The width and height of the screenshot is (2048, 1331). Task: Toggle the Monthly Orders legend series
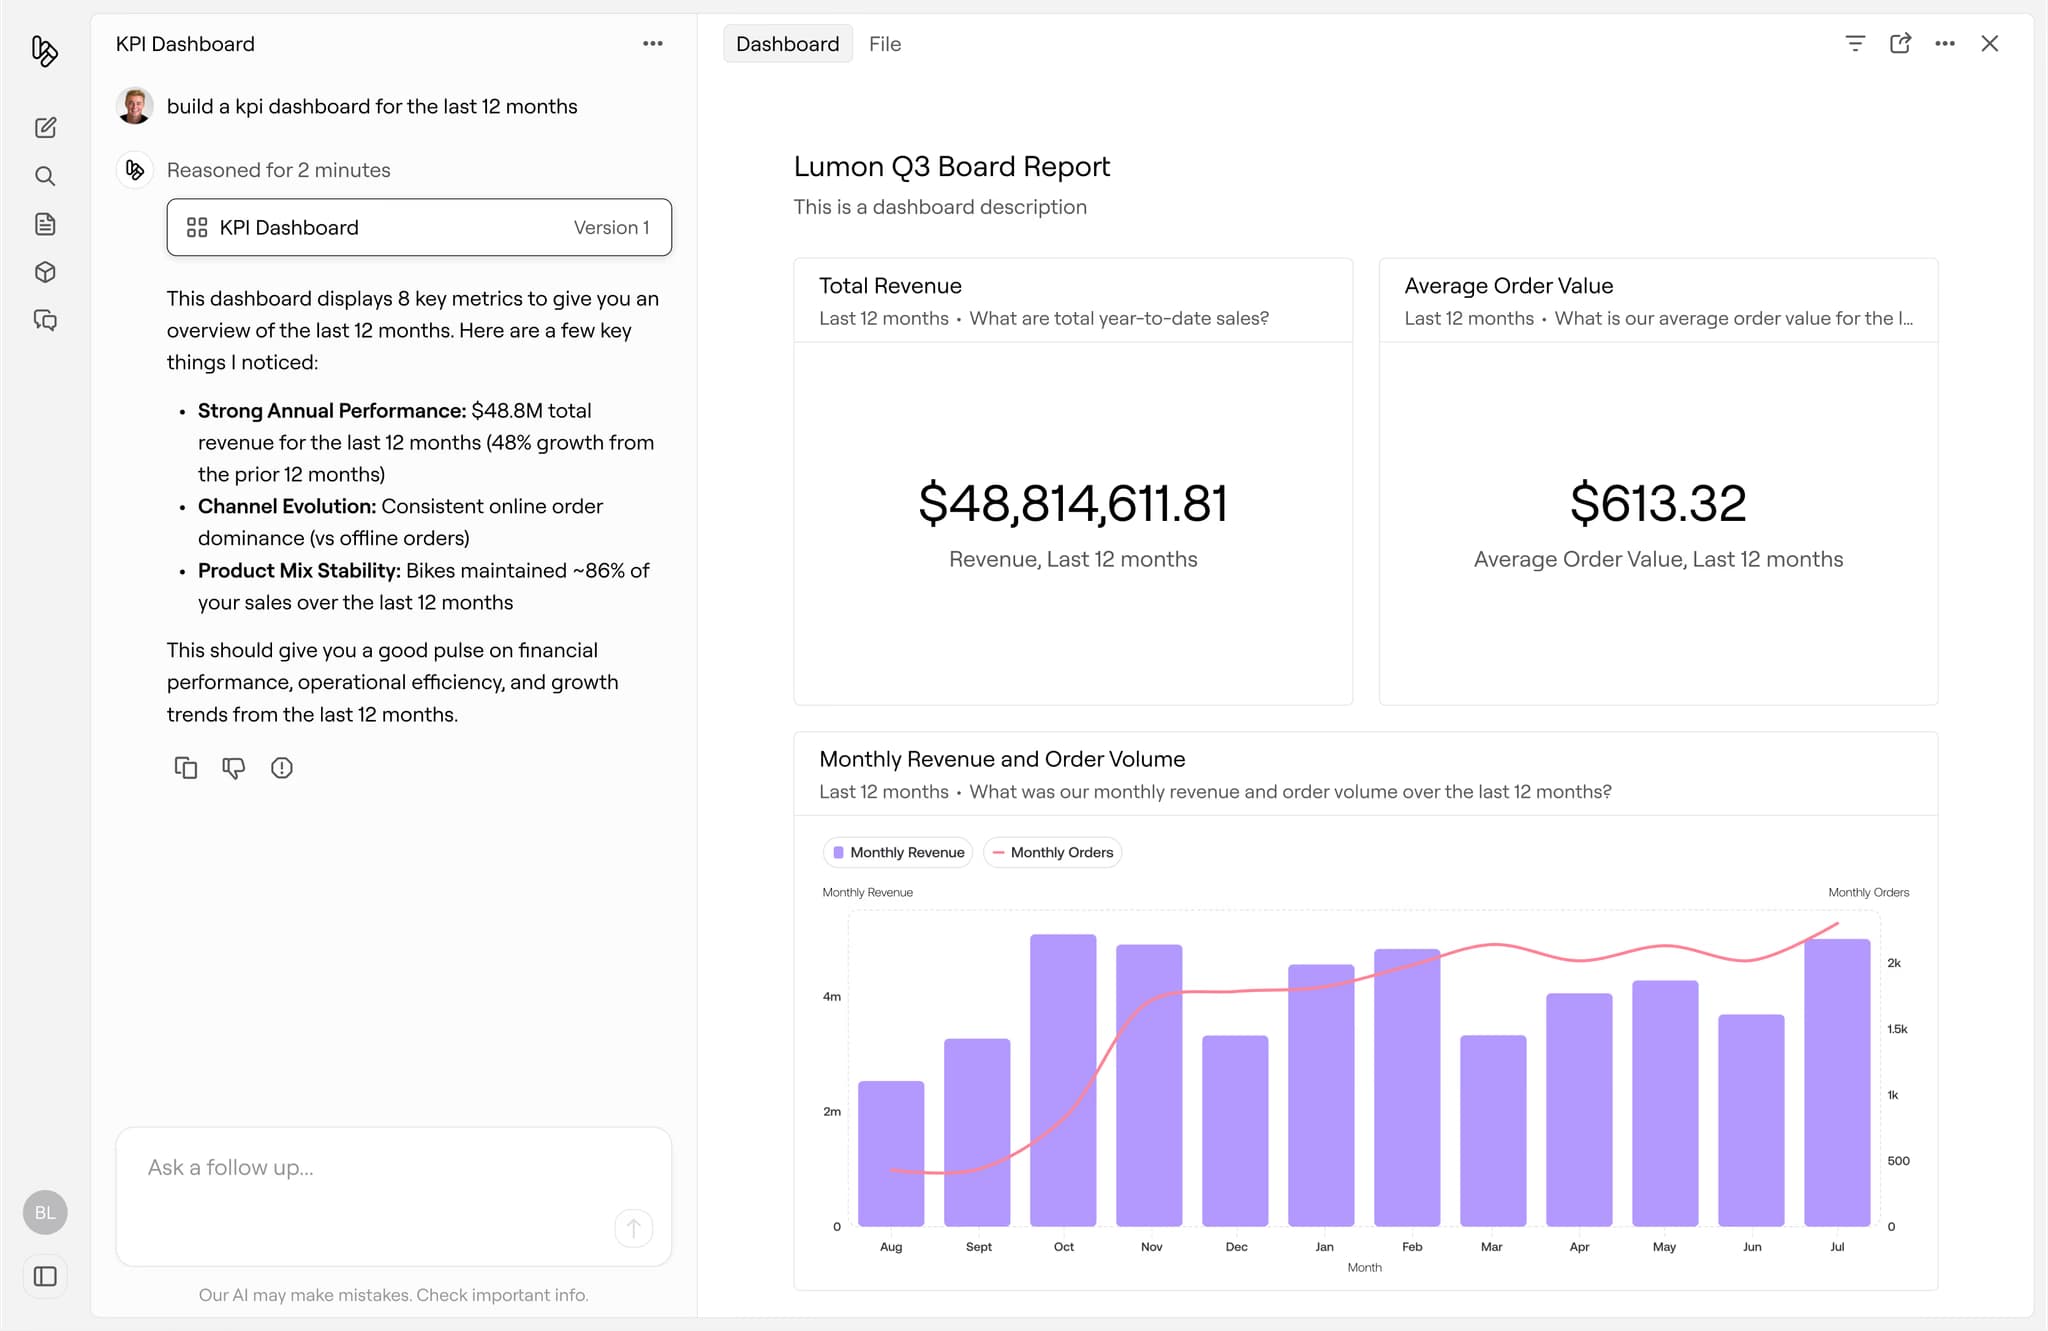(x=1052, y=852)
